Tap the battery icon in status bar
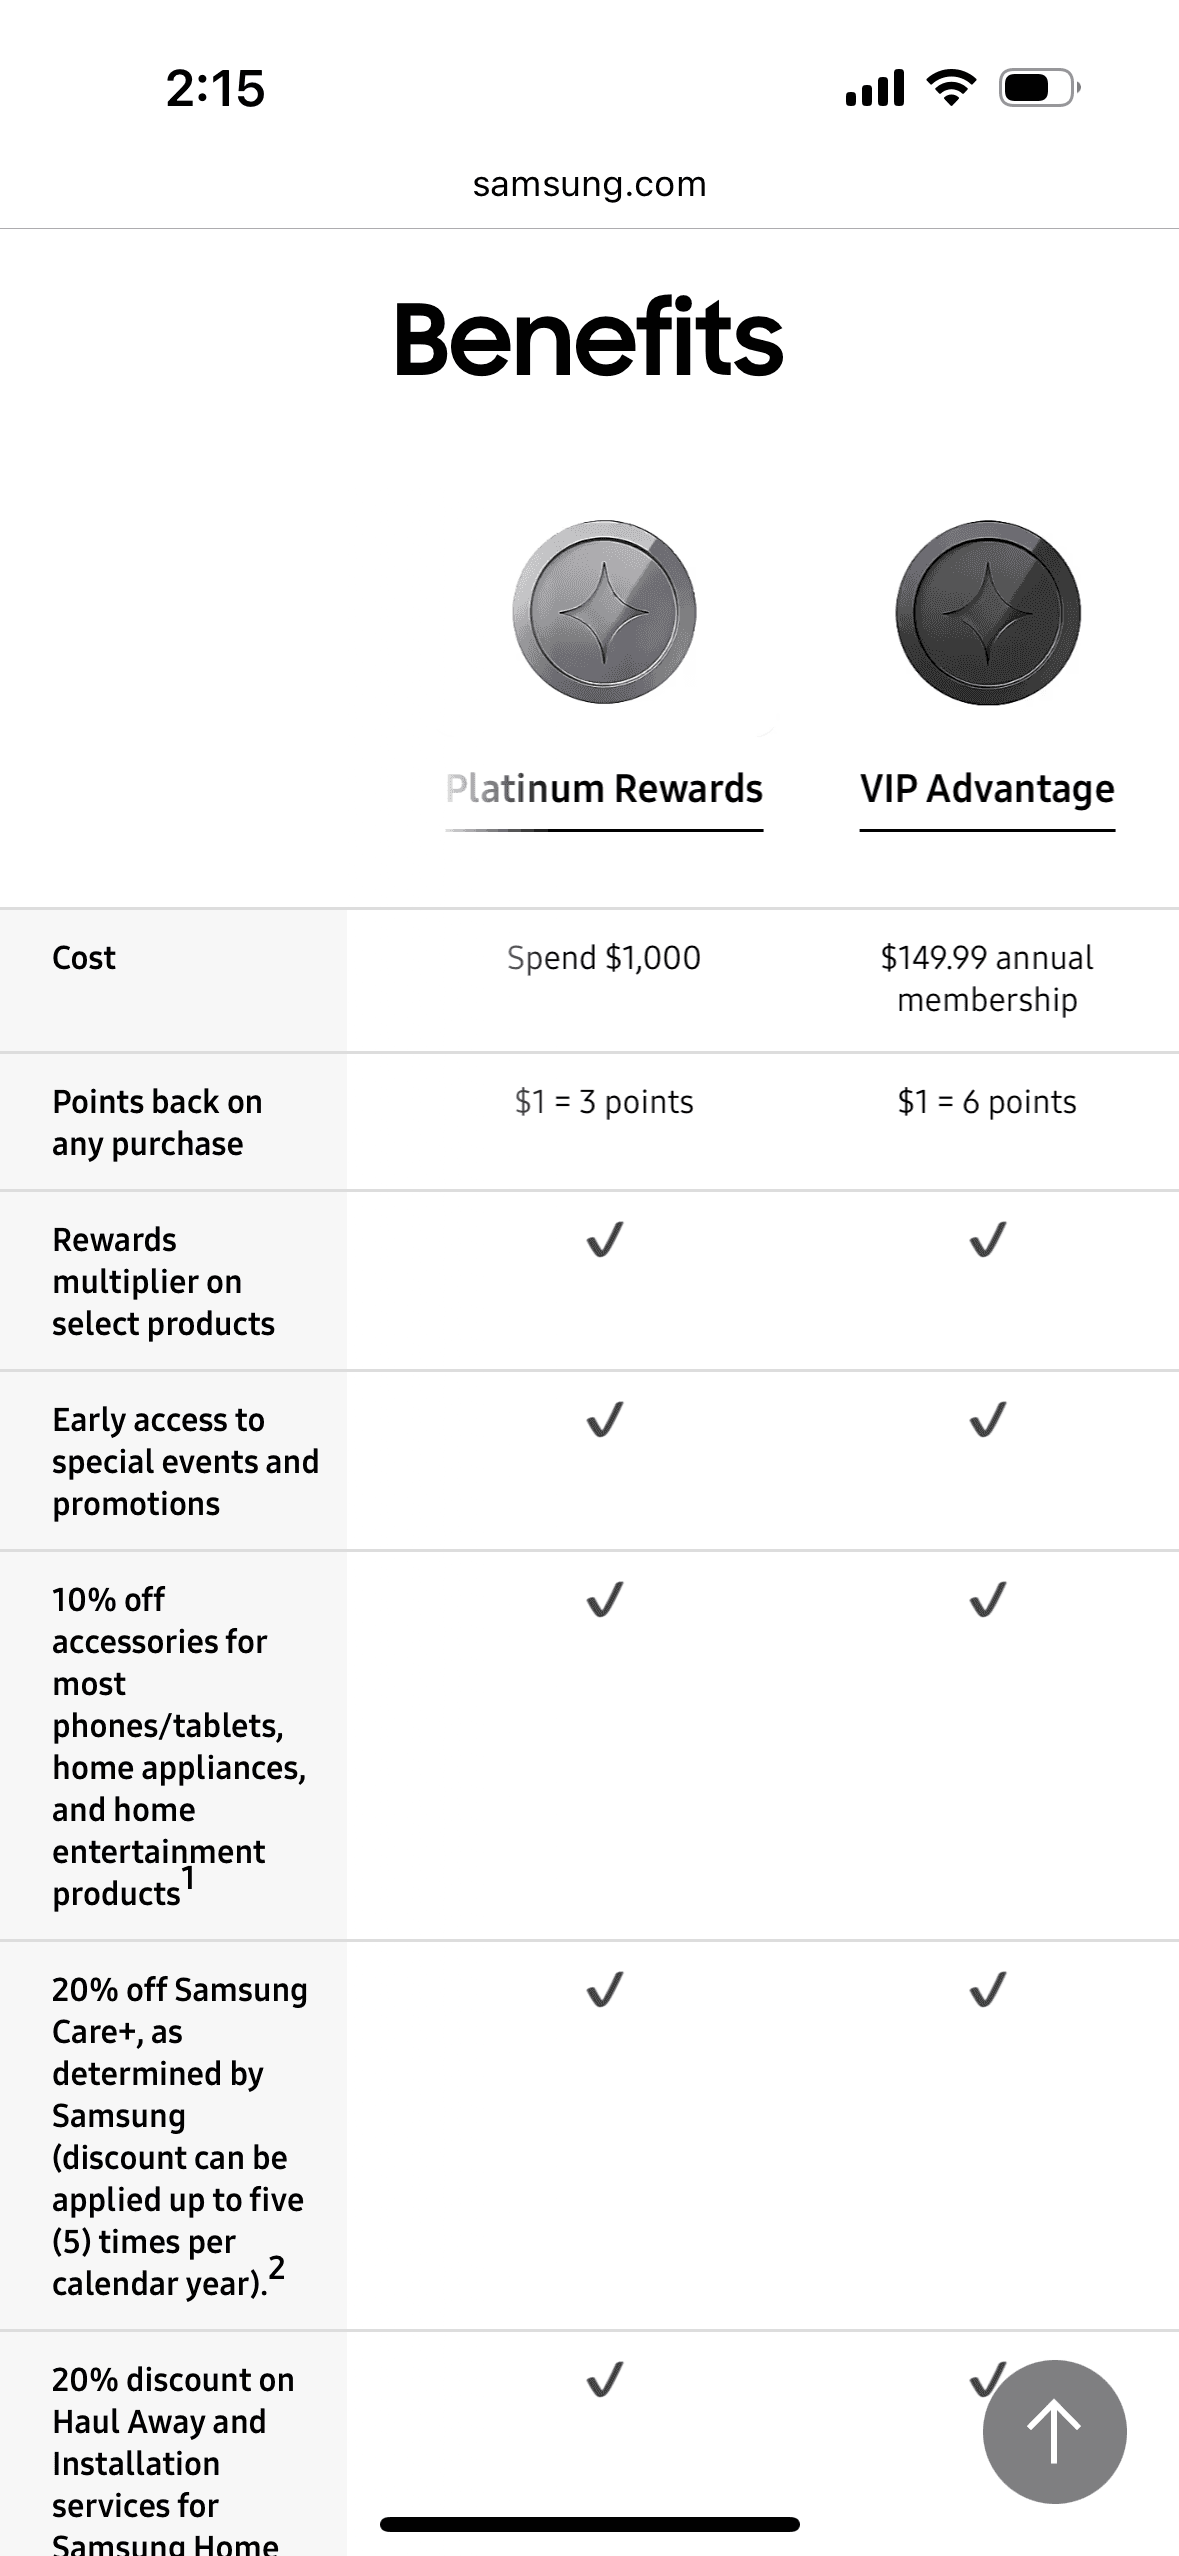 pyautogui.click(x=1038, y=88)
